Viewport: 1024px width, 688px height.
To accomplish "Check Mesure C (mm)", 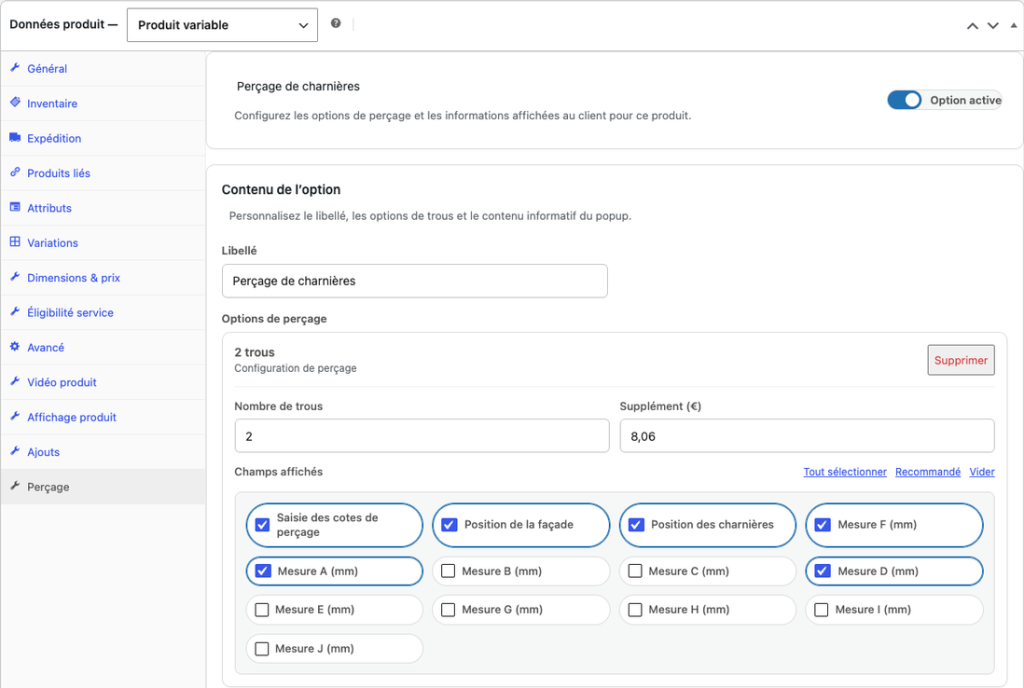I will coord(635,571).
